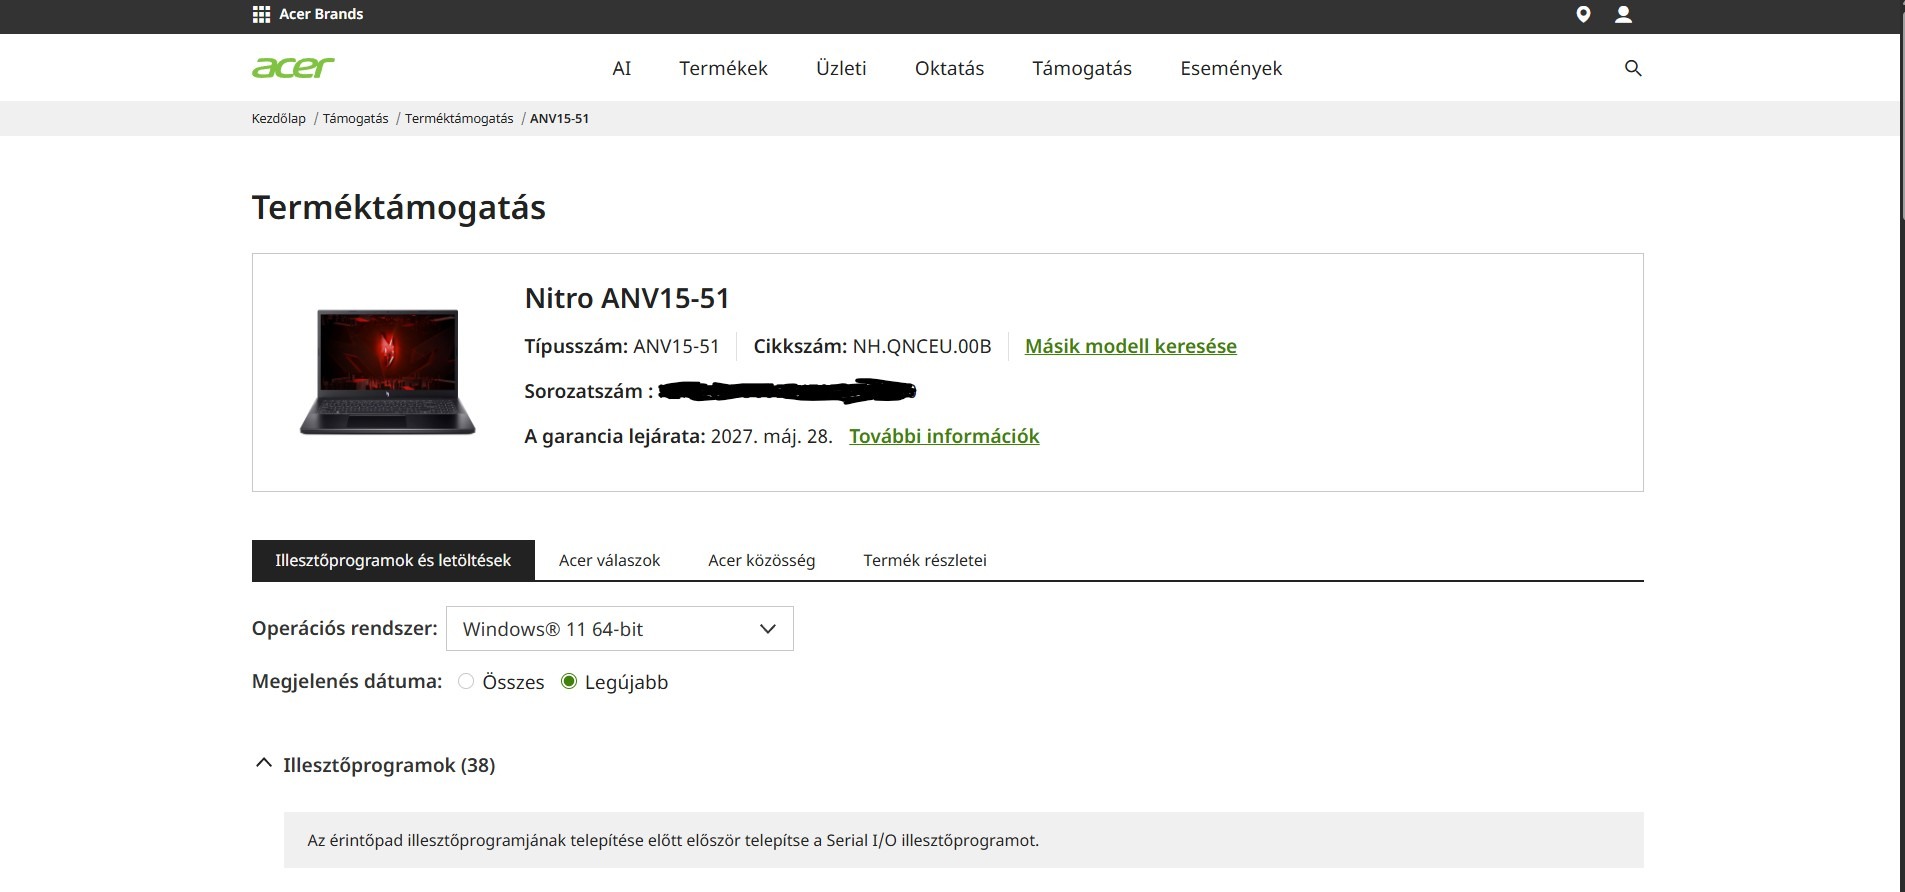Image resolution: width=1905 pixels, height=892 pixels.
Task: Switch to Termék részletei tab
Action: tap(925, 560)
